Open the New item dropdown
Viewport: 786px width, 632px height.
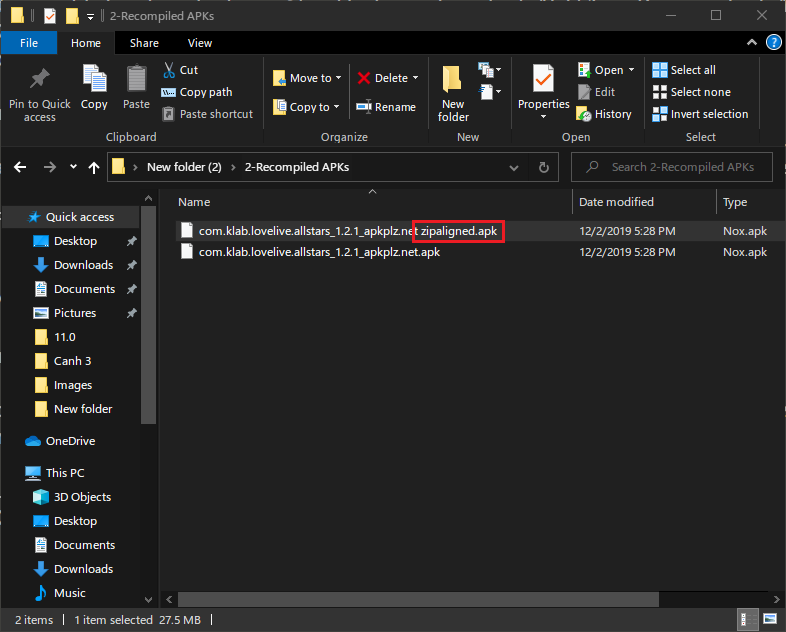(490, 70)
